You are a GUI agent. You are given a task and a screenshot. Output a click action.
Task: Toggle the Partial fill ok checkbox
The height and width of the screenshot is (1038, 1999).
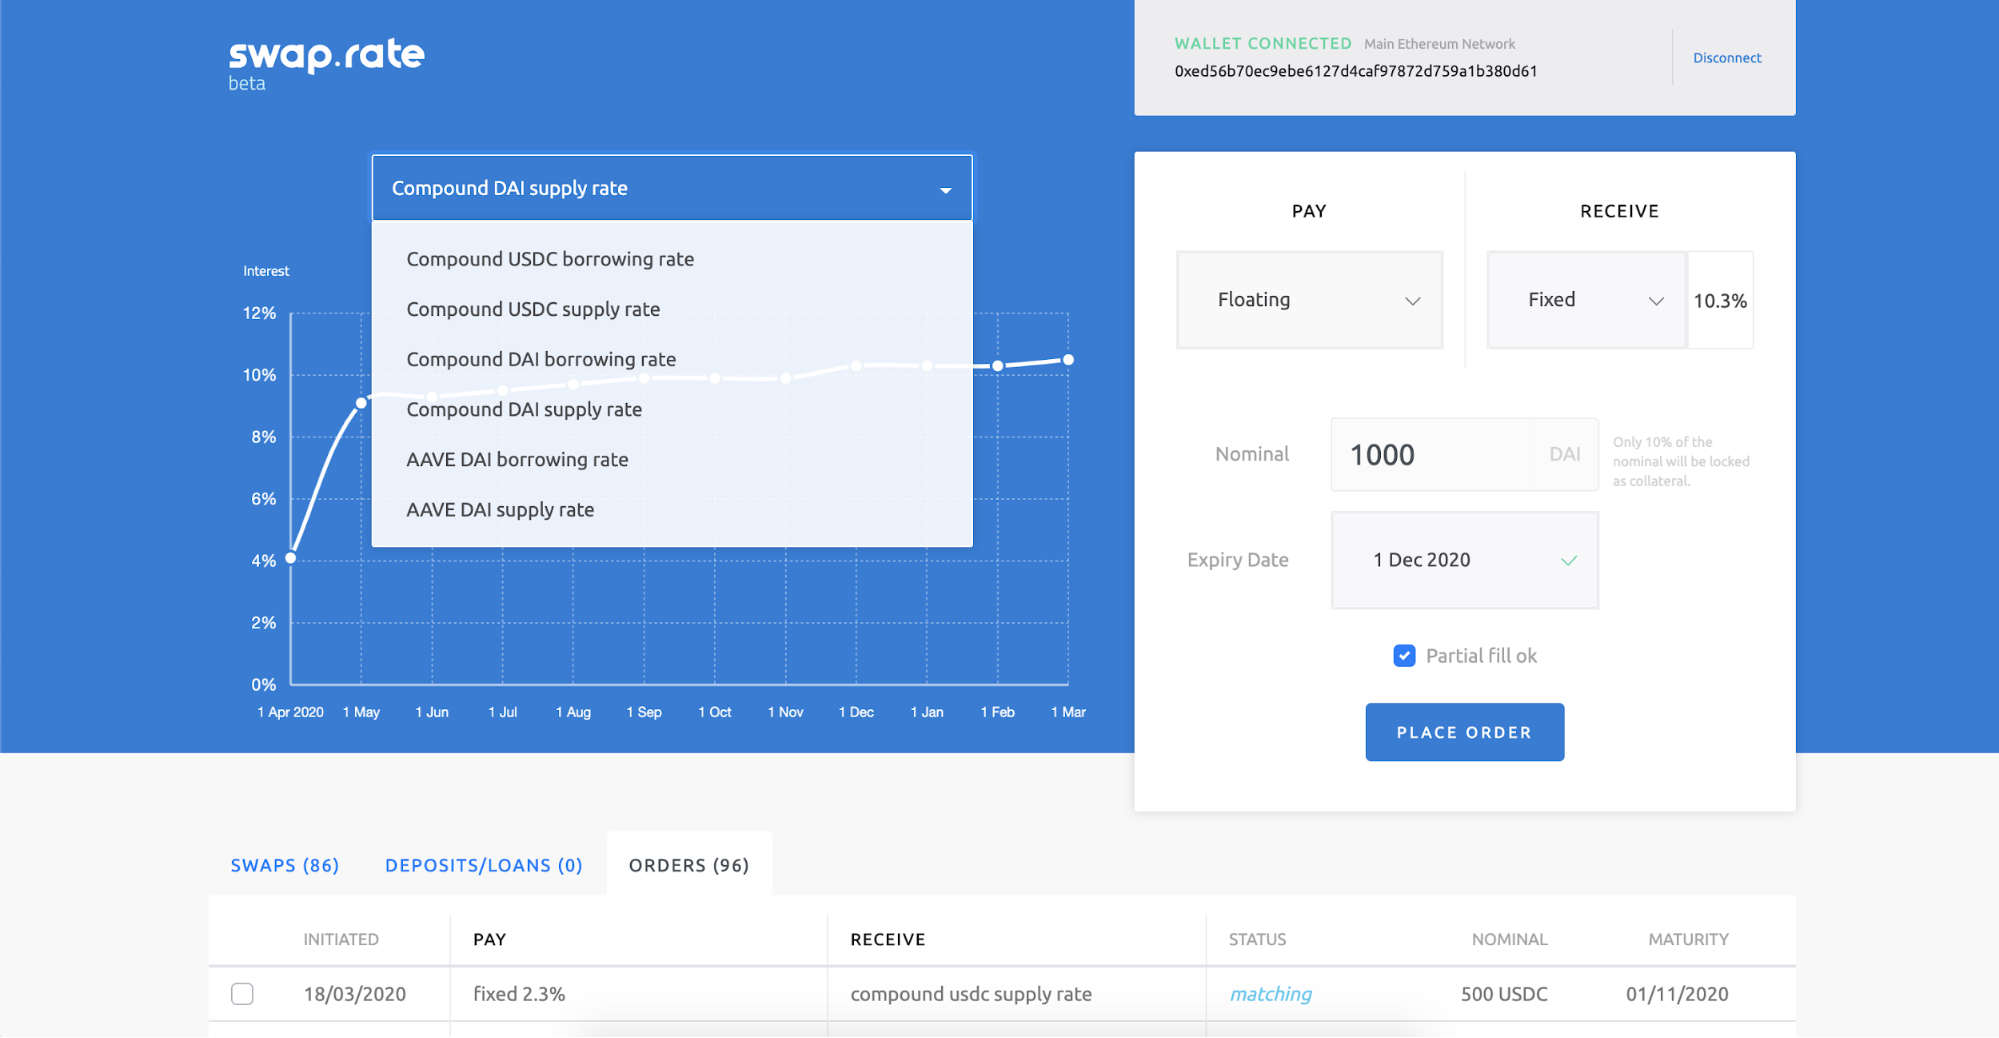[1404, 656]
